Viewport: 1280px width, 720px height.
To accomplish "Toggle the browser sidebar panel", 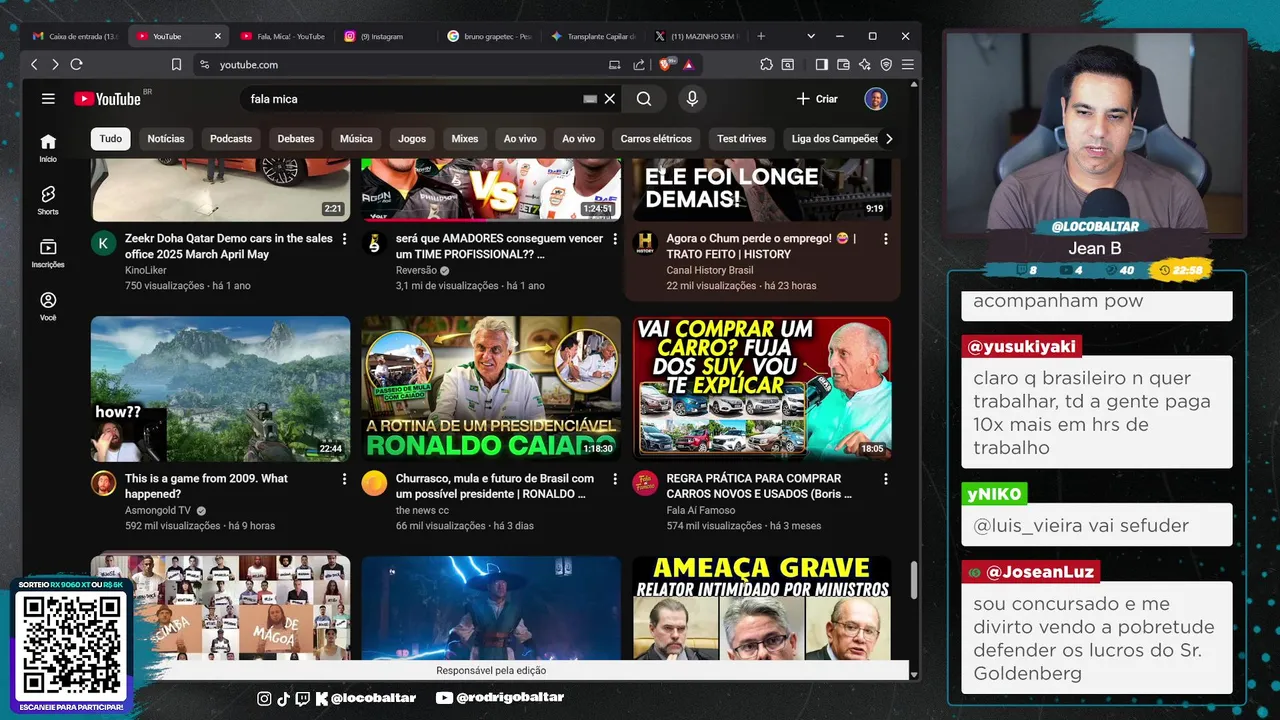I will point(821,64).
